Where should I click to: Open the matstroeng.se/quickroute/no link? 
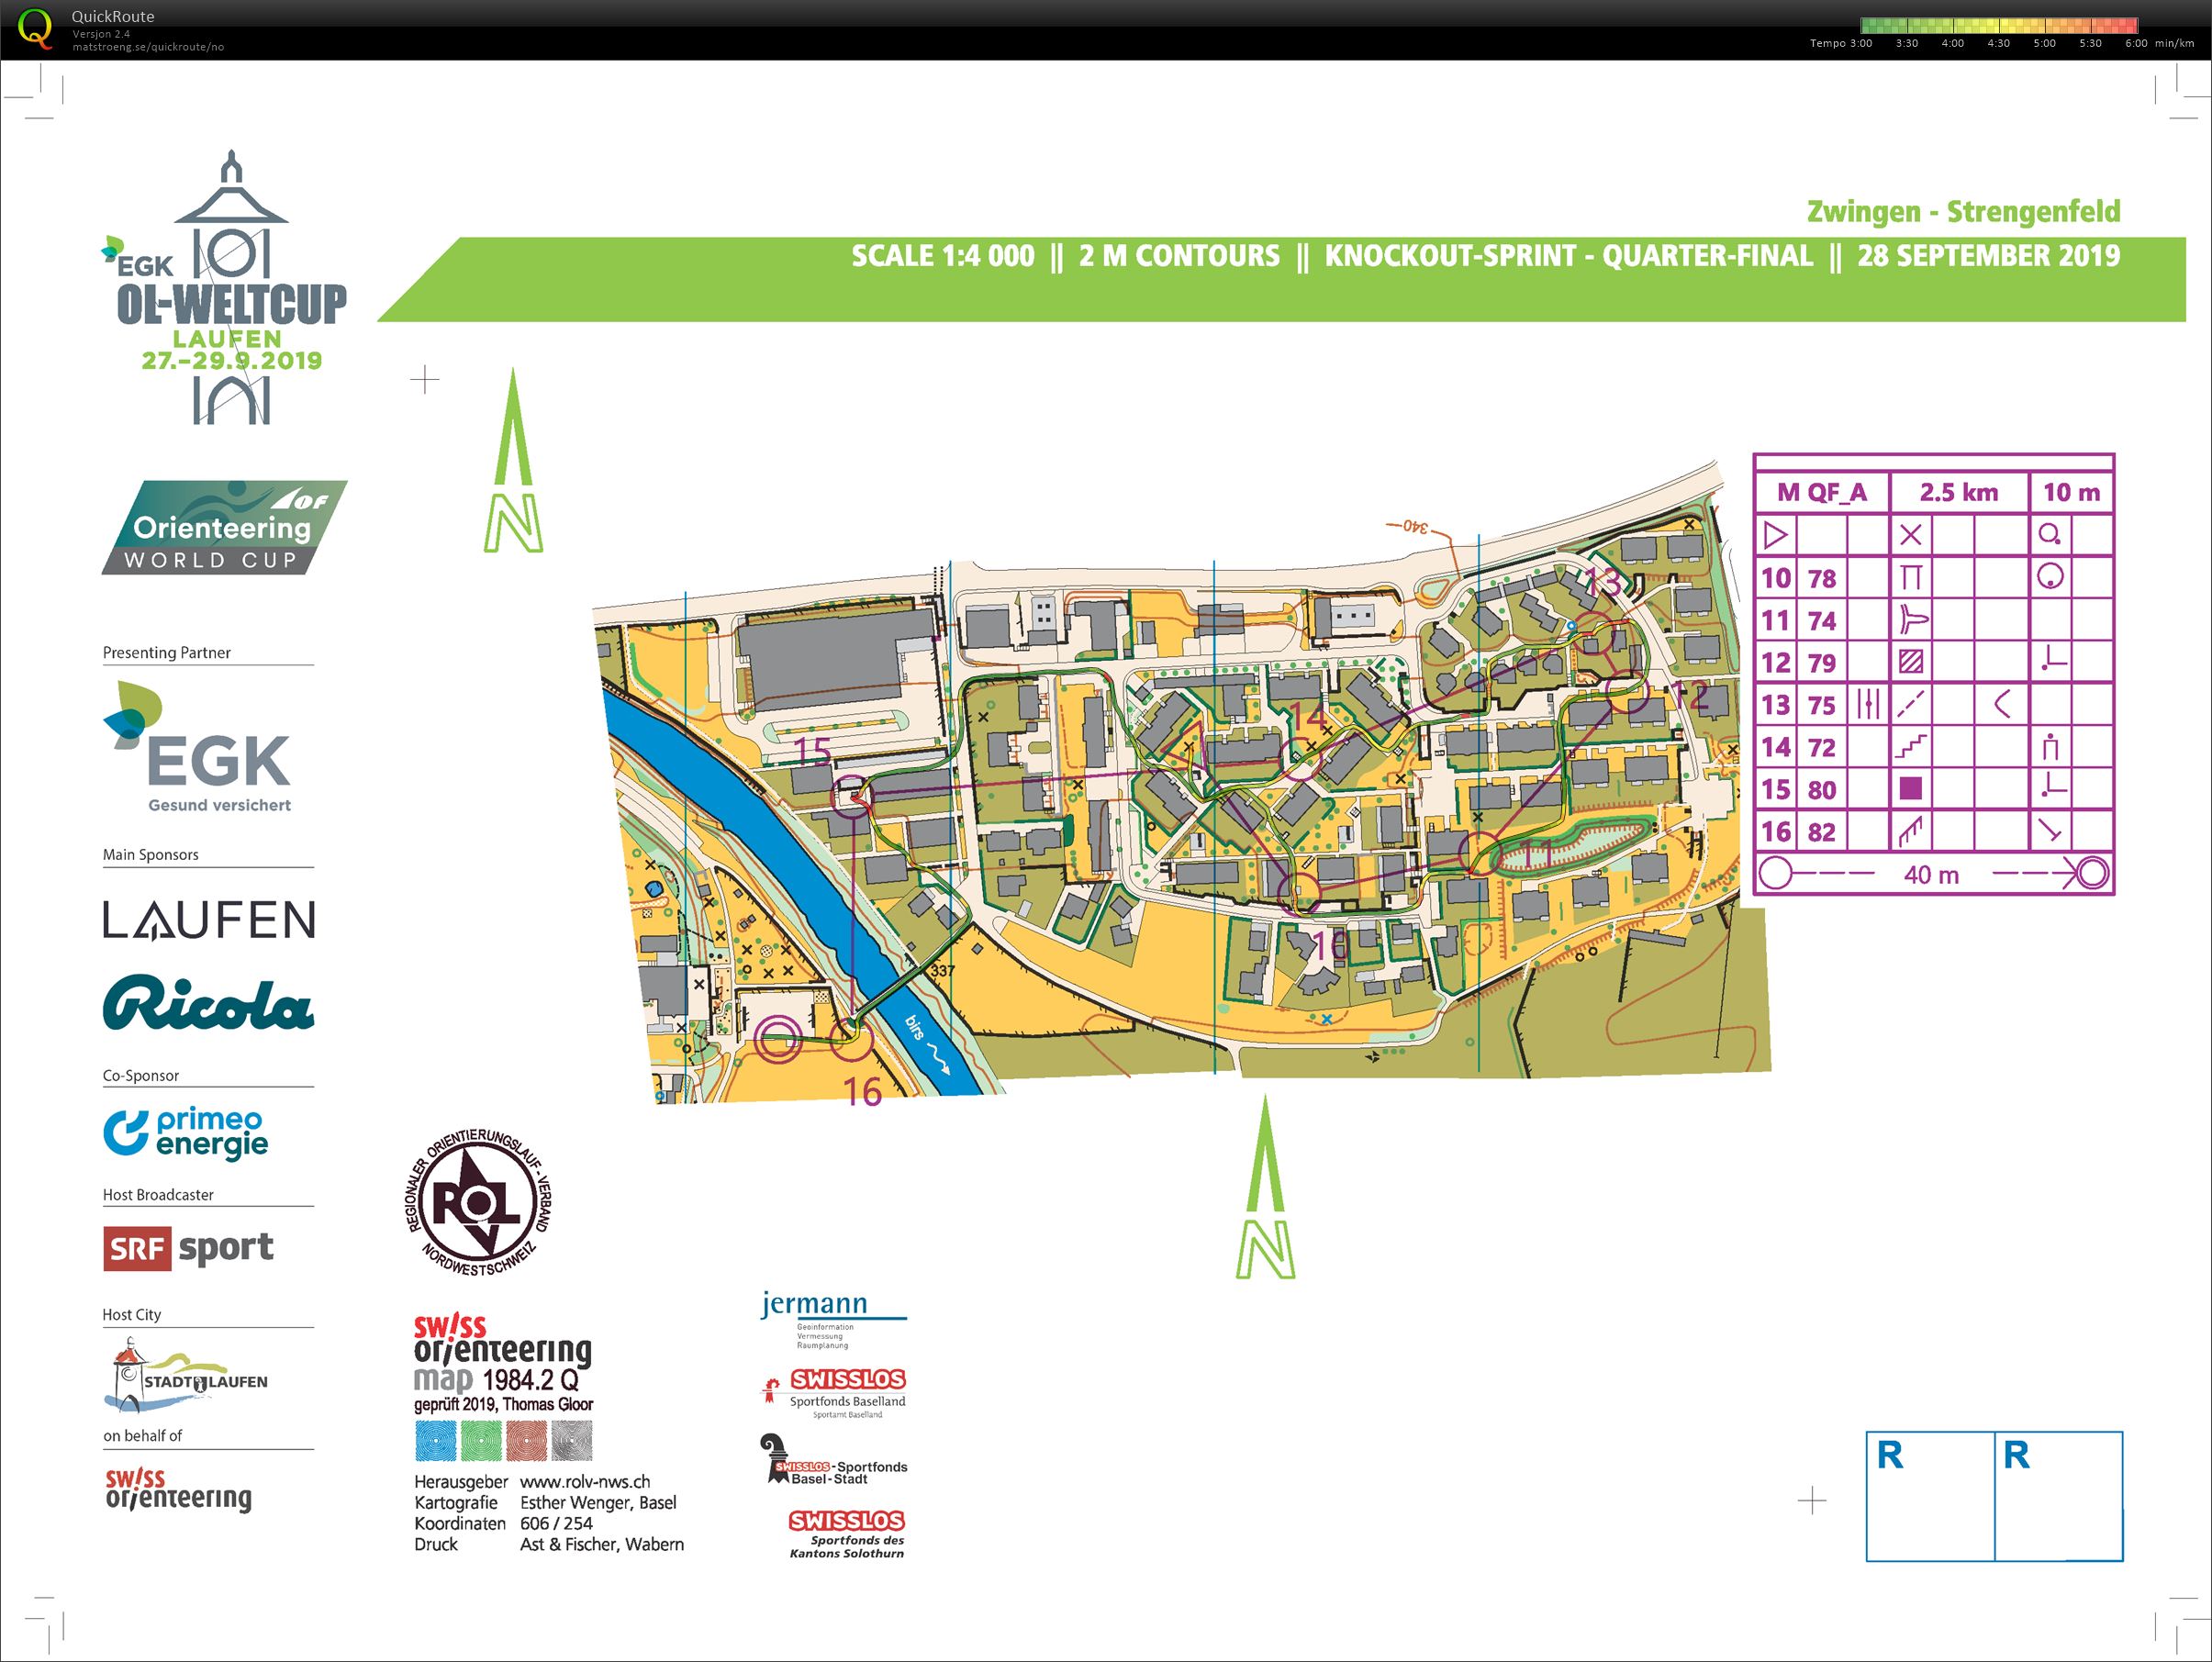tap(148, 47)
